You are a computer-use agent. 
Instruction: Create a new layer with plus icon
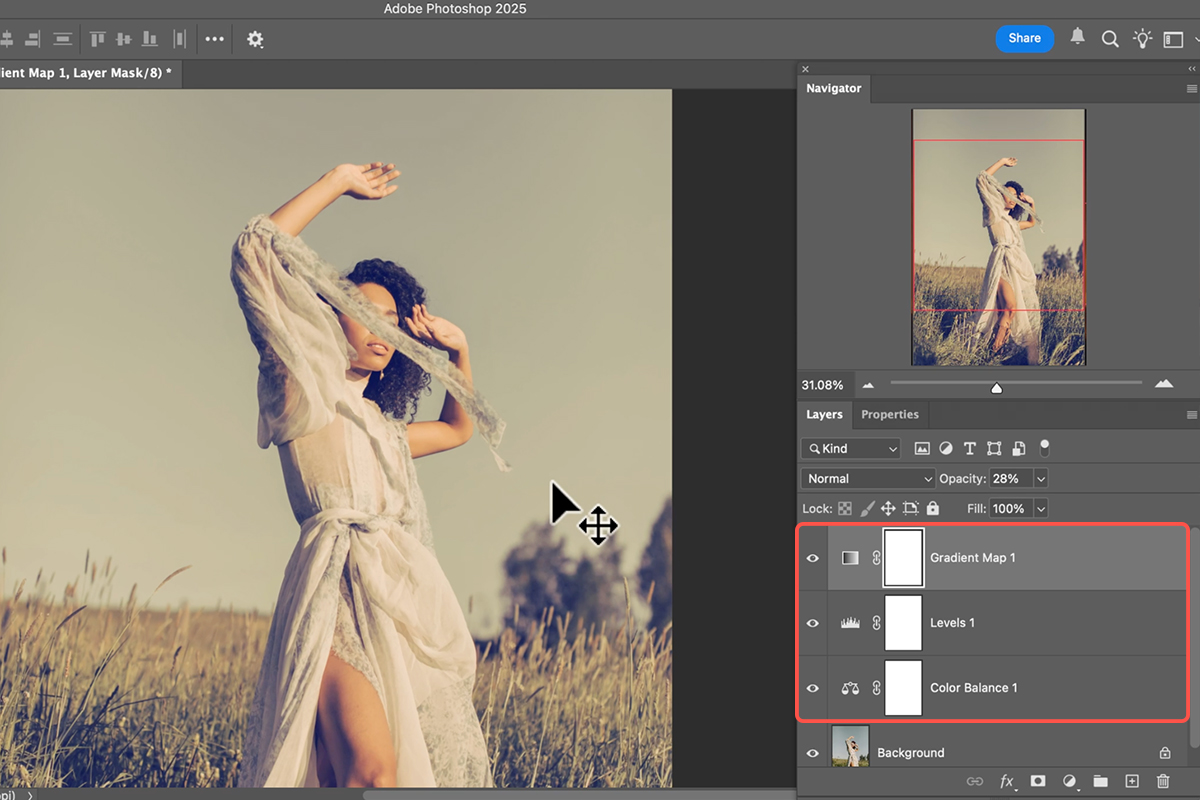pos(1132,781)
